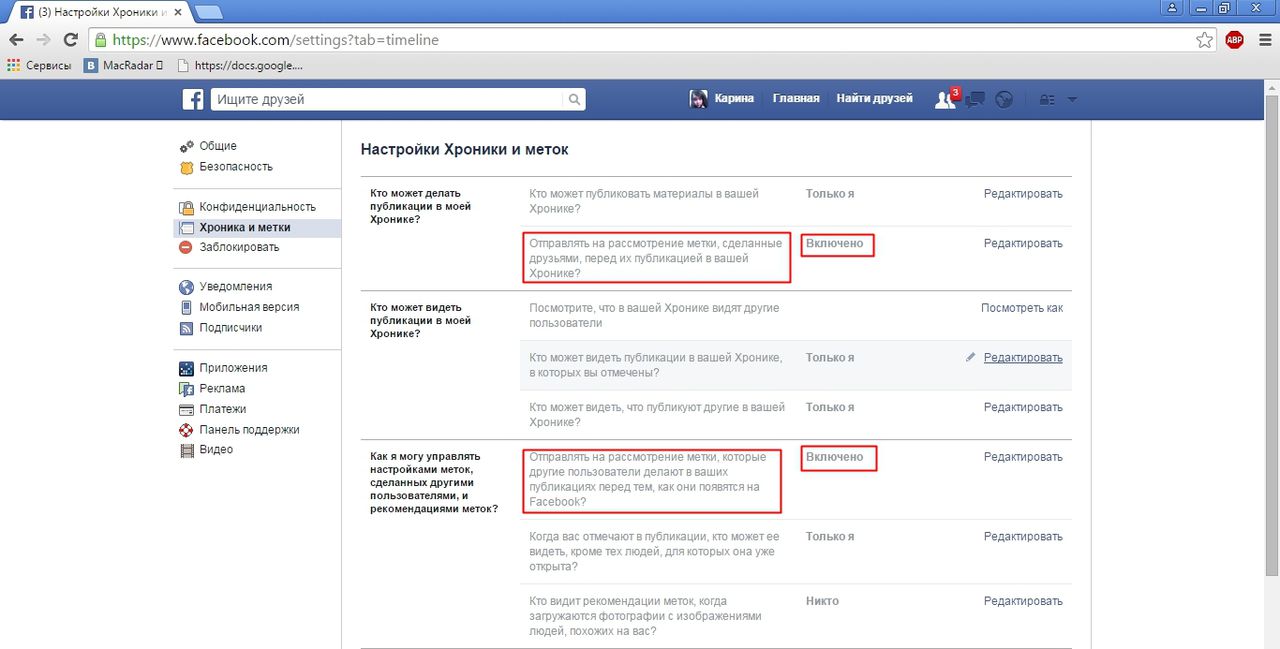This screenshot has height=649, width=1280.
Task: Bookmark page with star icon
Action: (1205, 40)
